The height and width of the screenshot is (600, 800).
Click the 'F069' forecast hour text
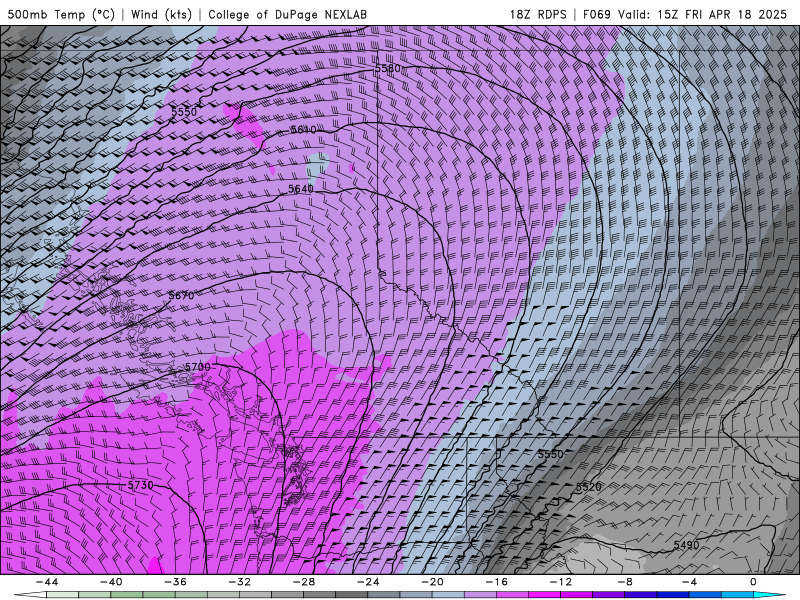tap(596, 14)
